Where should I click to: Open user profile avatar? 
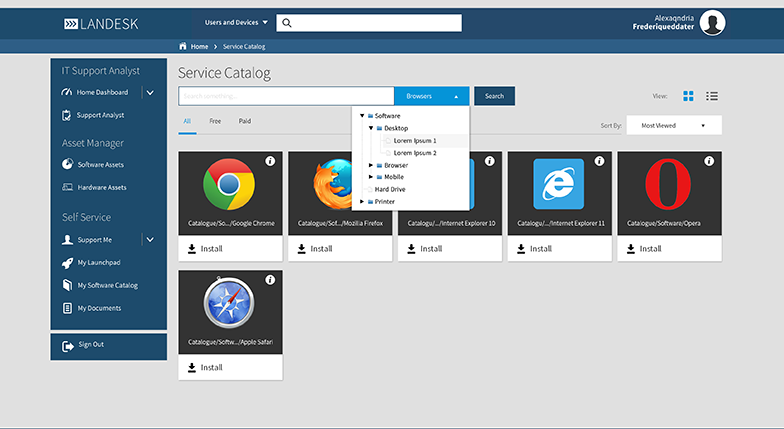click(712, 23)
